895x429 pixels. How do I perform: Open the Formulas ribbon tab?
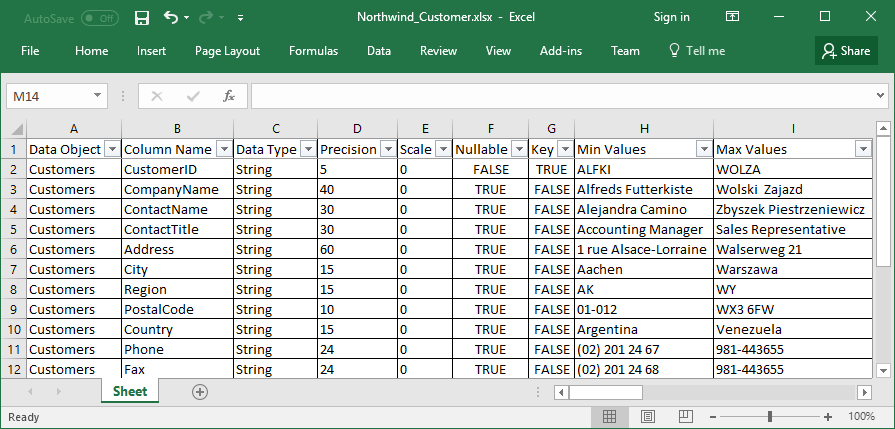[313, 51]
